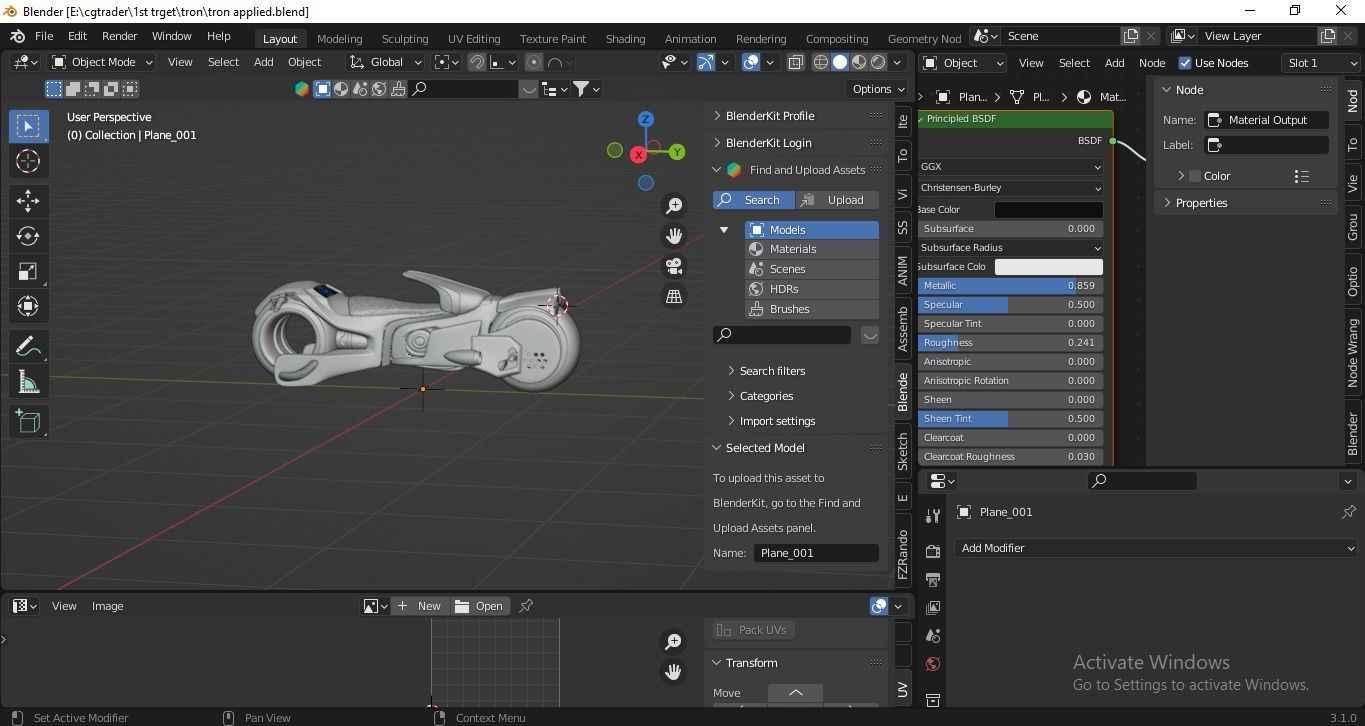
Task: Pin the Plane_001 properties panel
Action: point(1349,512)
